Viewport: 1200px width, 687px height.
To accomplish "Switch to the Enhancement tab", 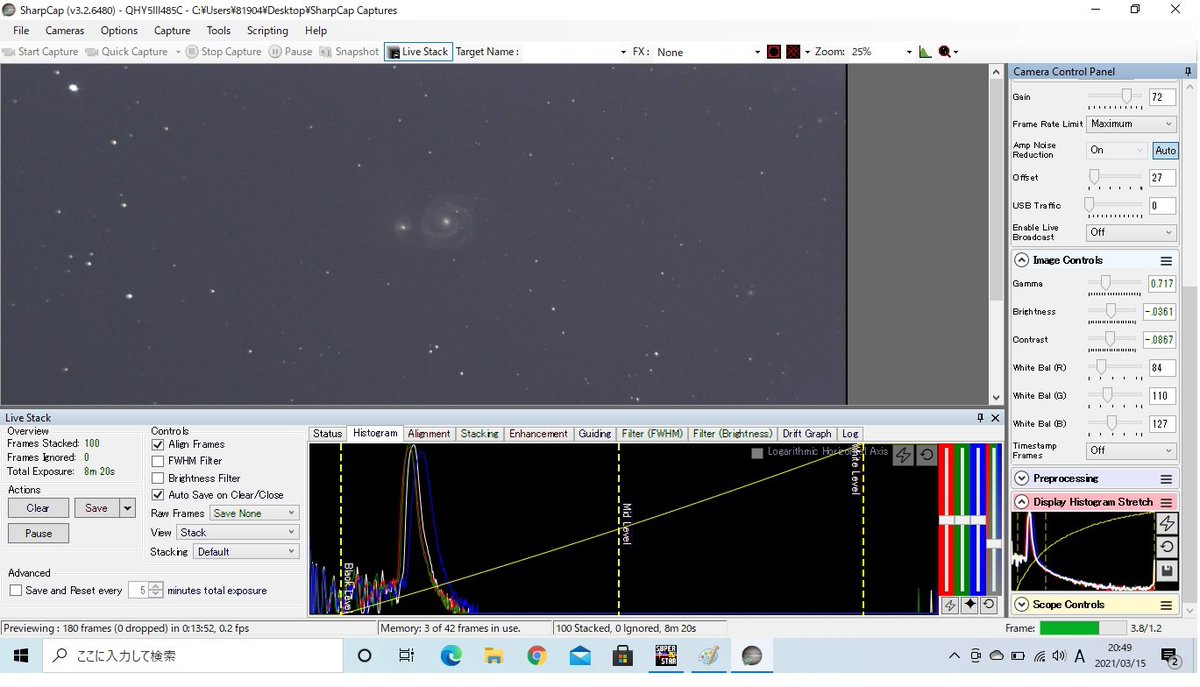I will pos(538,434).
